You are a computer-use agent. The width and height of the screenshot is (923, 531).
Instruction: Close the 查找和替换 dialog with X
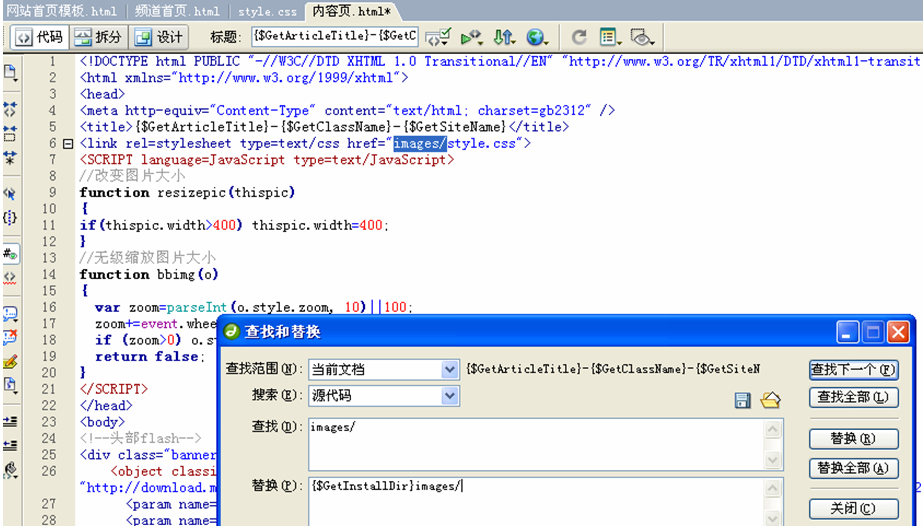click(x=898, y=333)
